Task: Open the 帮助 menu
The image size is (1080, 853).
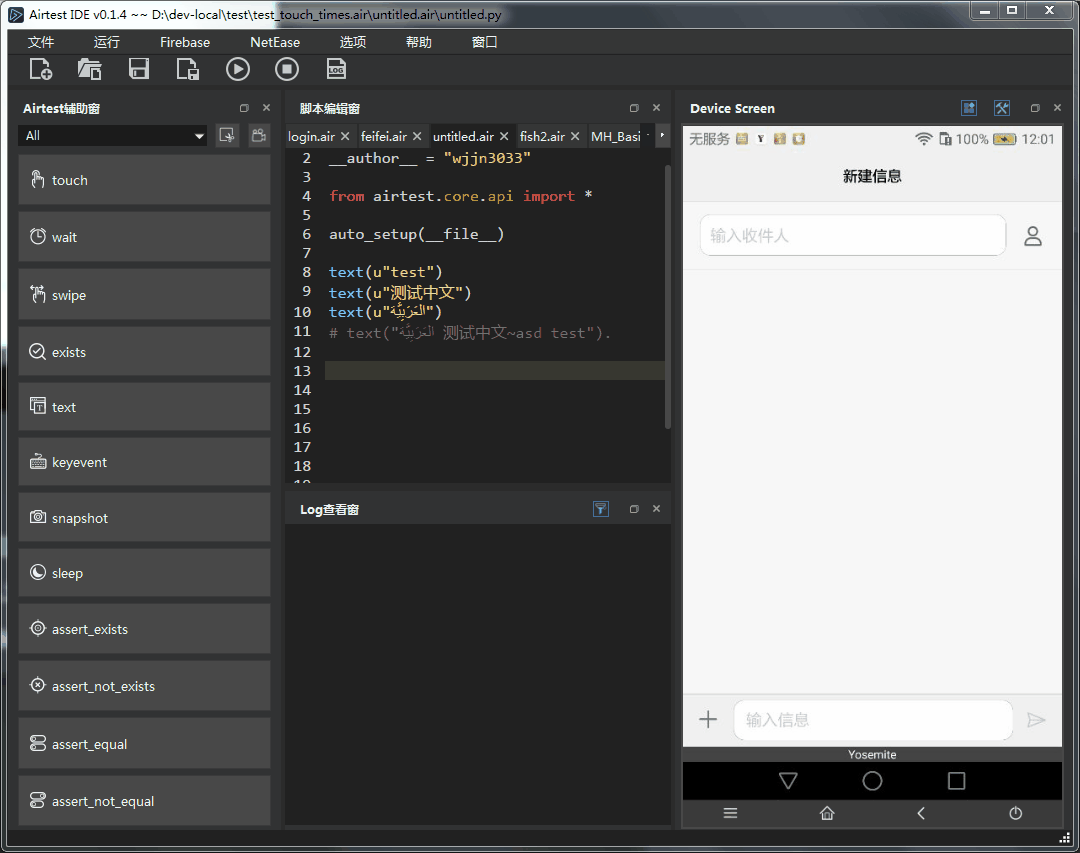Action: coord(419,42)
